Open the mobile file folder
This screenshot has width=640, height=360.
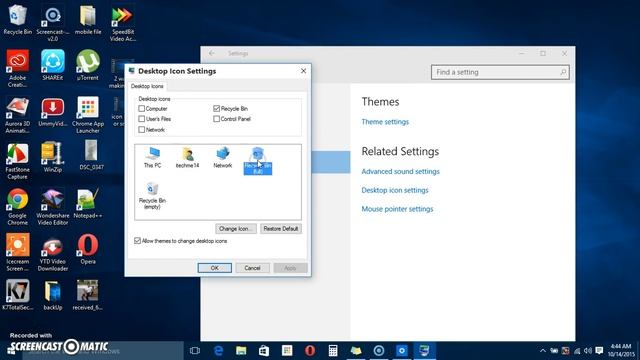(x=88, y=20)
